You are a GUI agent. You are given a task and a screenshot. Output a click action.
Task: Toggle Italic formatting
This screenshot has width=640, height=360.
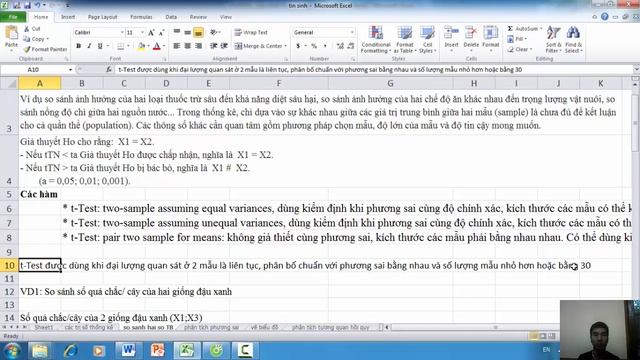(x=89, y=46)
